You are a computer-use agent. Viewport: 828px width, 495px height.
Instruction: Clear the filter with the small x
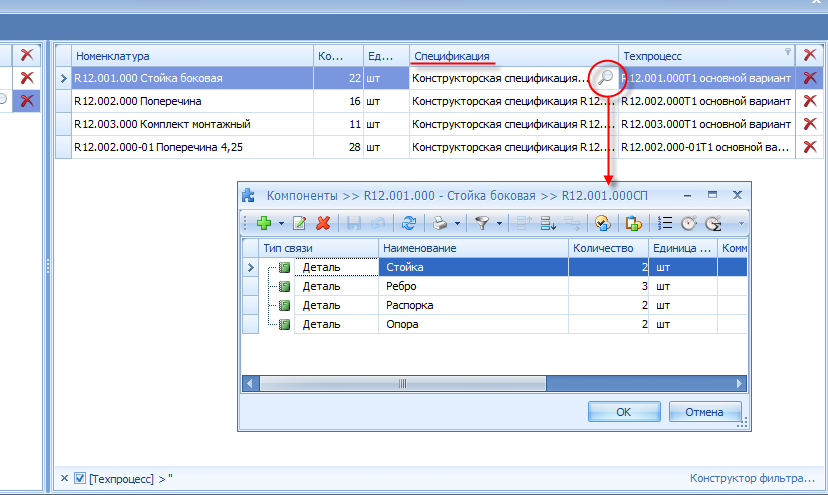(x=64, y=479)
